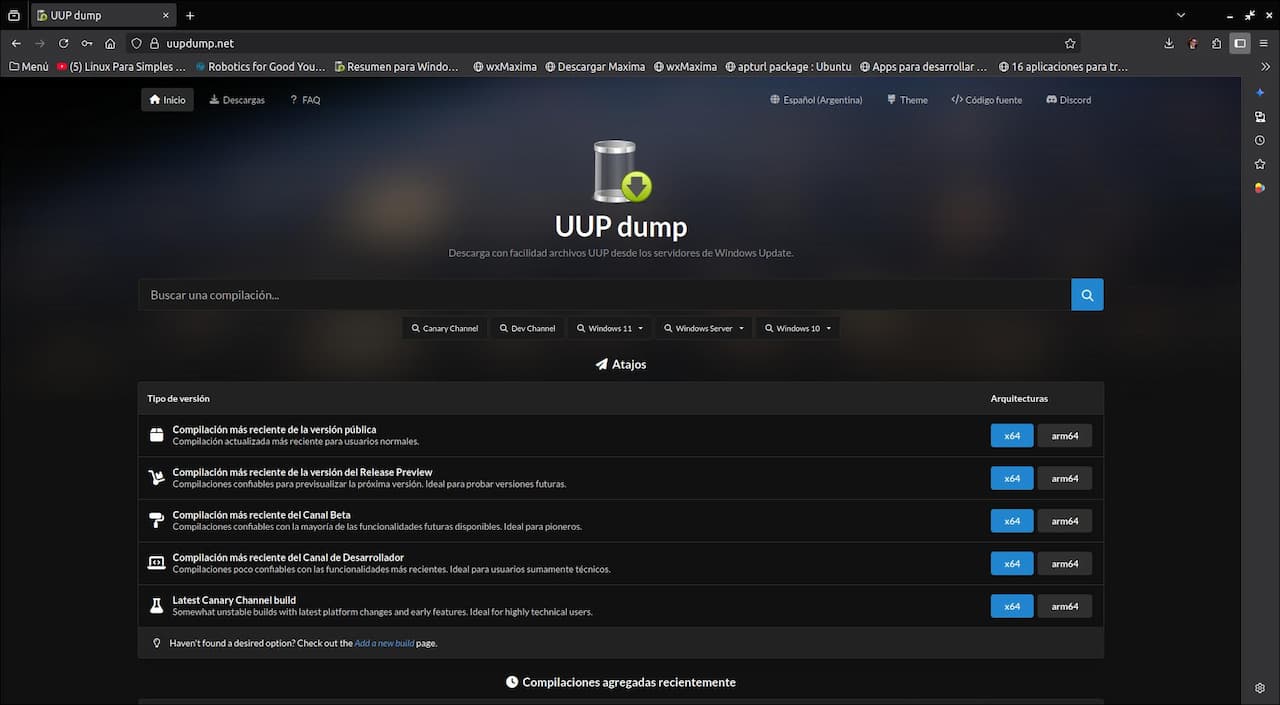1280x705 pixels.
Task: Open the browser hamburger menu
Action: click(x=1264, y=44)
